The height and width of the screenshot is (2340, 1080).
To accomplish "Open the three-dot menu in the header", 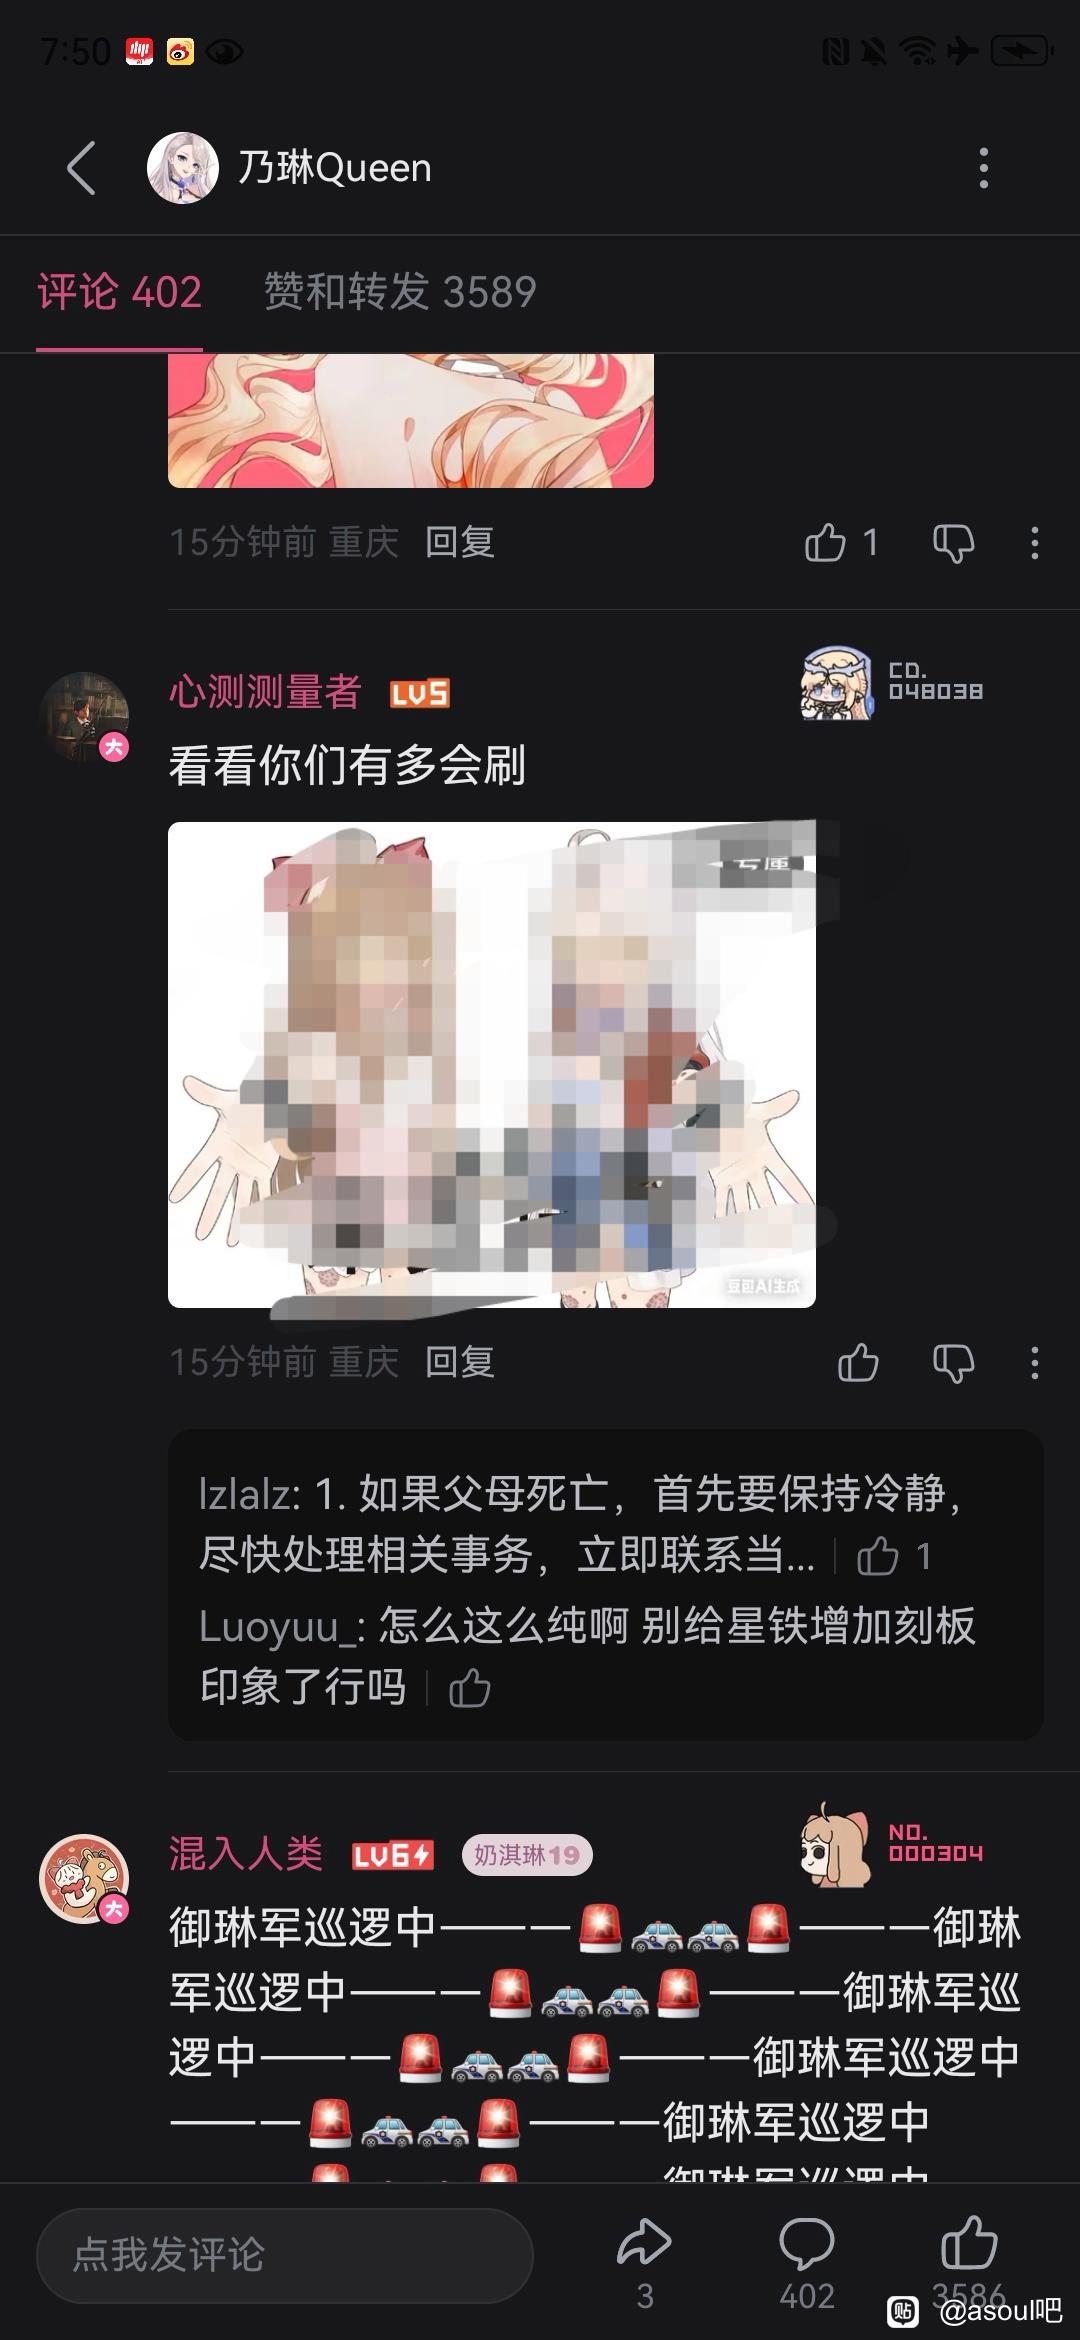I will click(x=984, y=168).
